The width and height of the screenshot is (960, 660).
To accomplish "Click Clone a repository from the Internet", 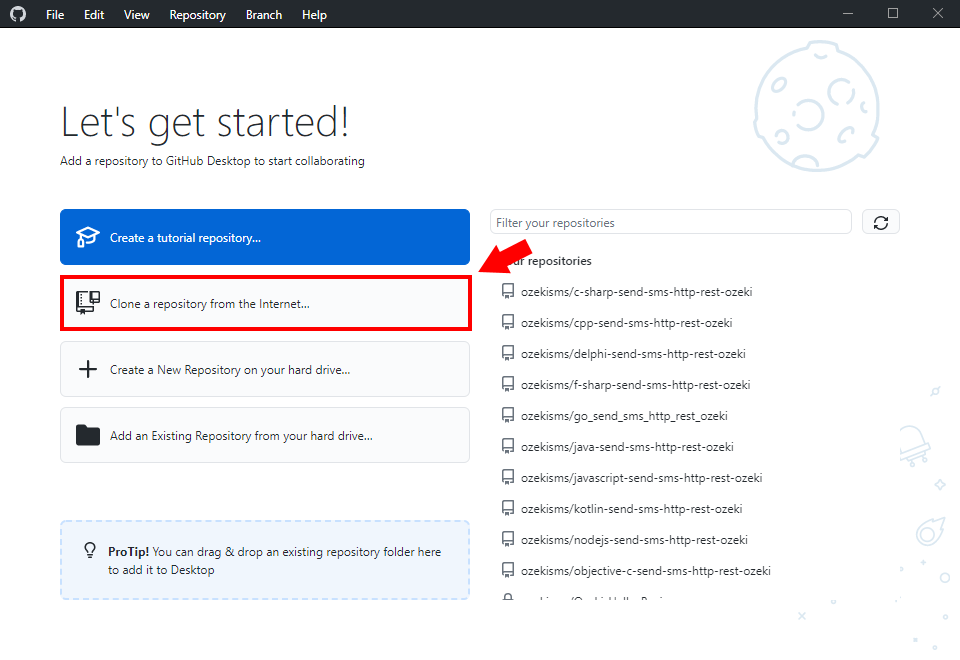I will (x=265, y=302).
